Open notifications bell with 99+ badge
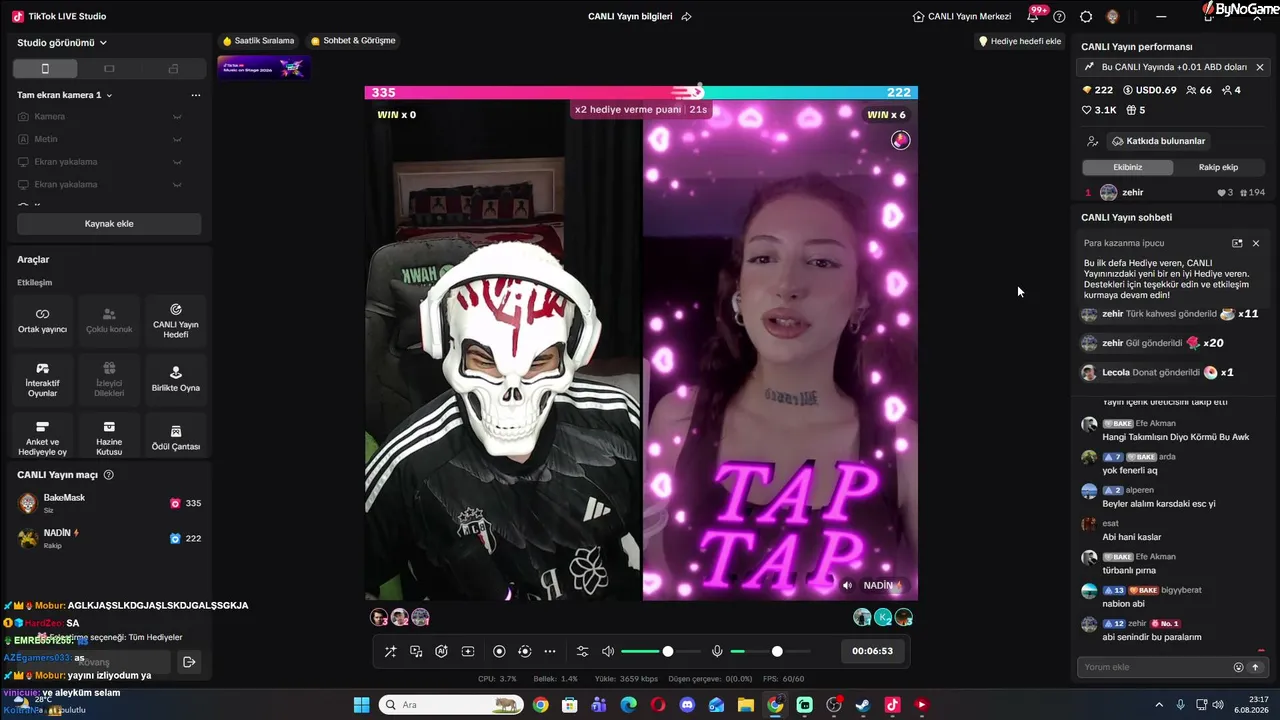Viewport: 1280px width, 720px height. 1033,16
